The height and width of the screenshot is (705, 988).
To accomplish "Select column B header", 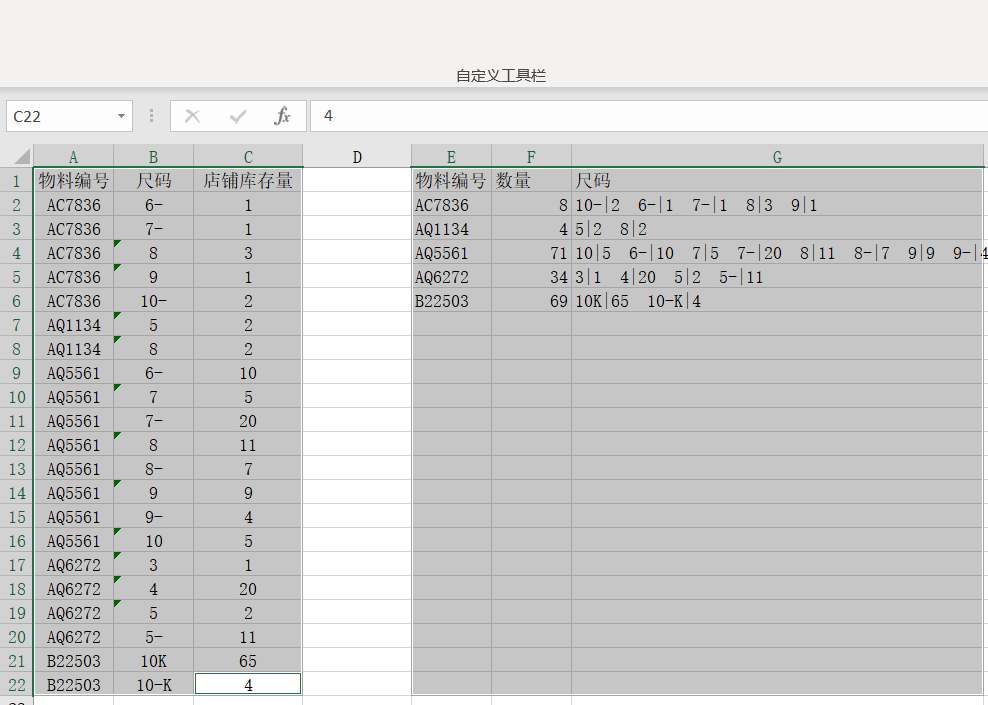I will tap(153, 157).
